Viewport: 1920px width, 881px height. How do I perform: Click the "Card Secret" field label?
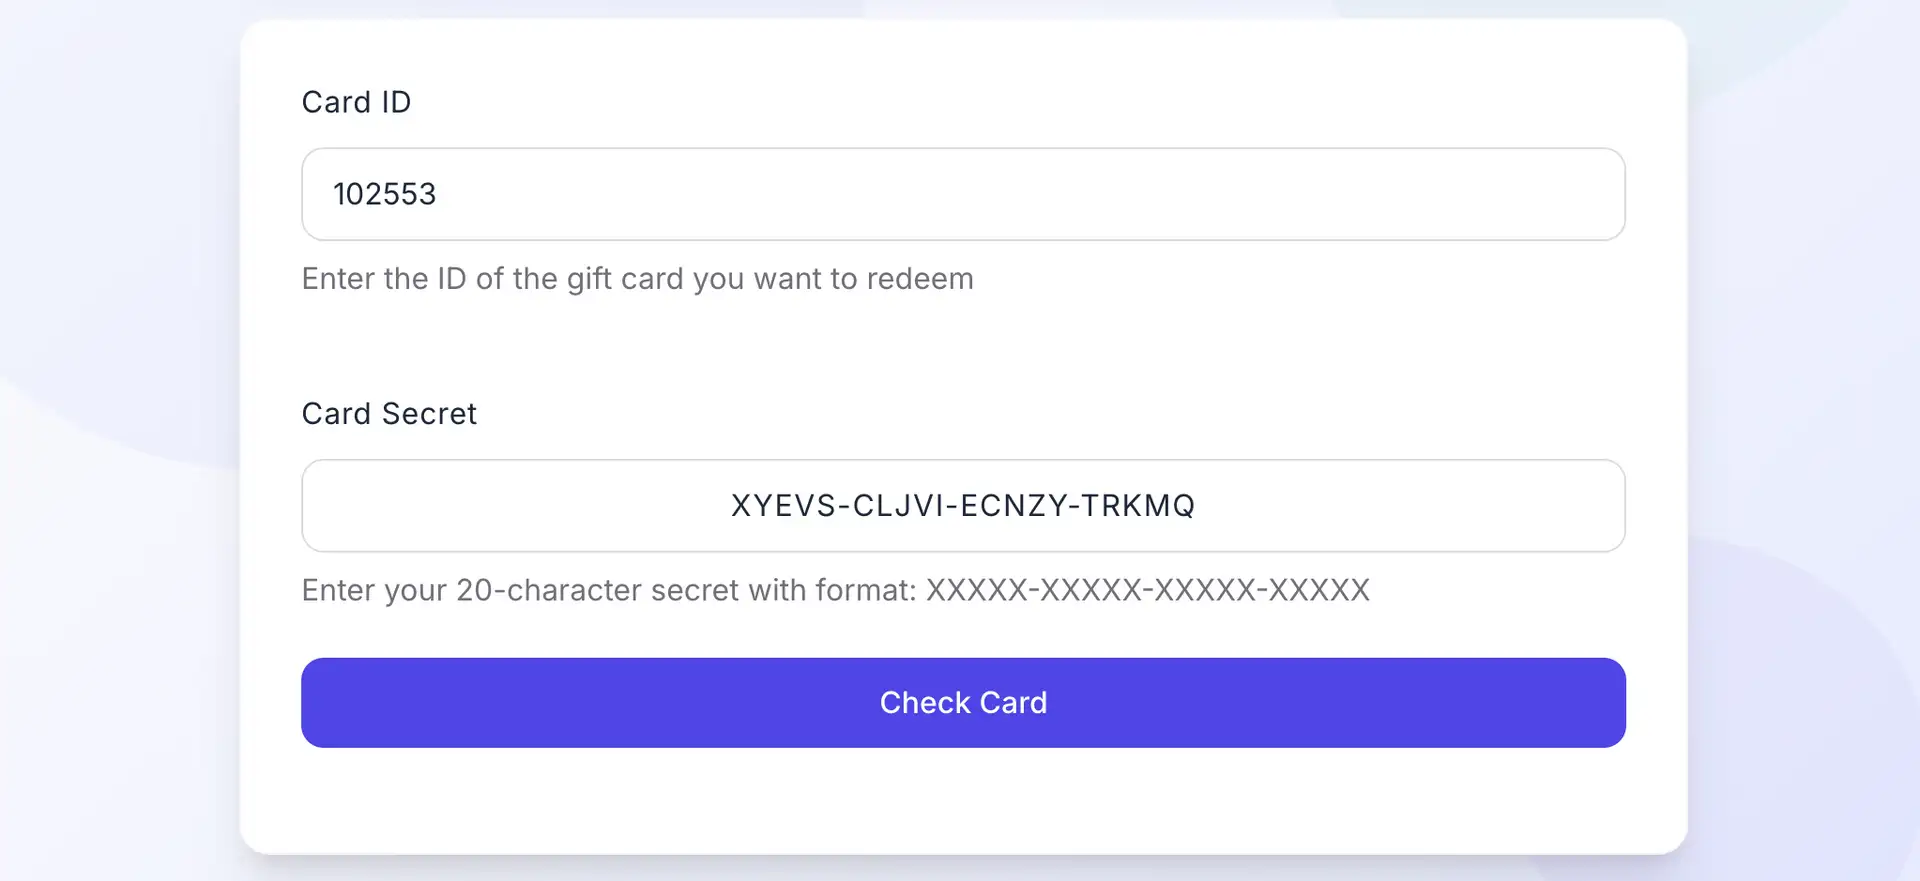click(x=389, y=414)
